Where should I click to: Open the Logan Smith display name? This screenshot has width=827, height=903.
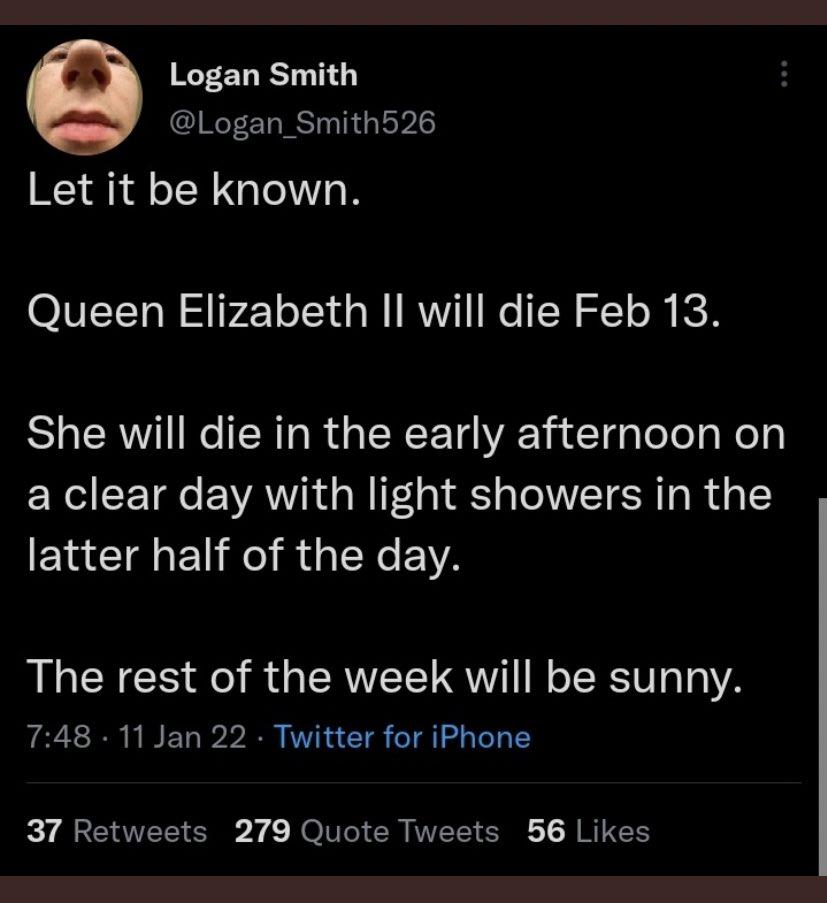263,73
